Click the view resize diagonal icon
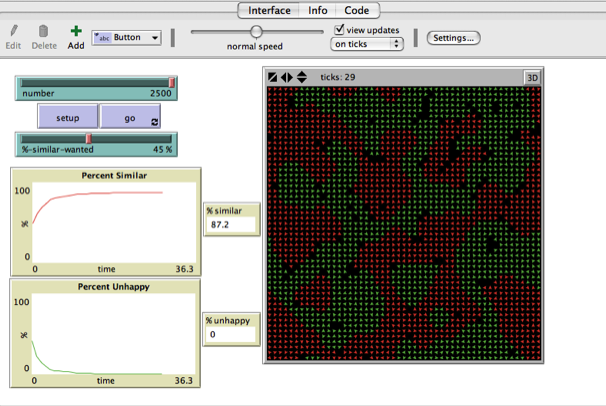Image resolution: width=606 pixels, height=406 pixels. pos(272,77)
